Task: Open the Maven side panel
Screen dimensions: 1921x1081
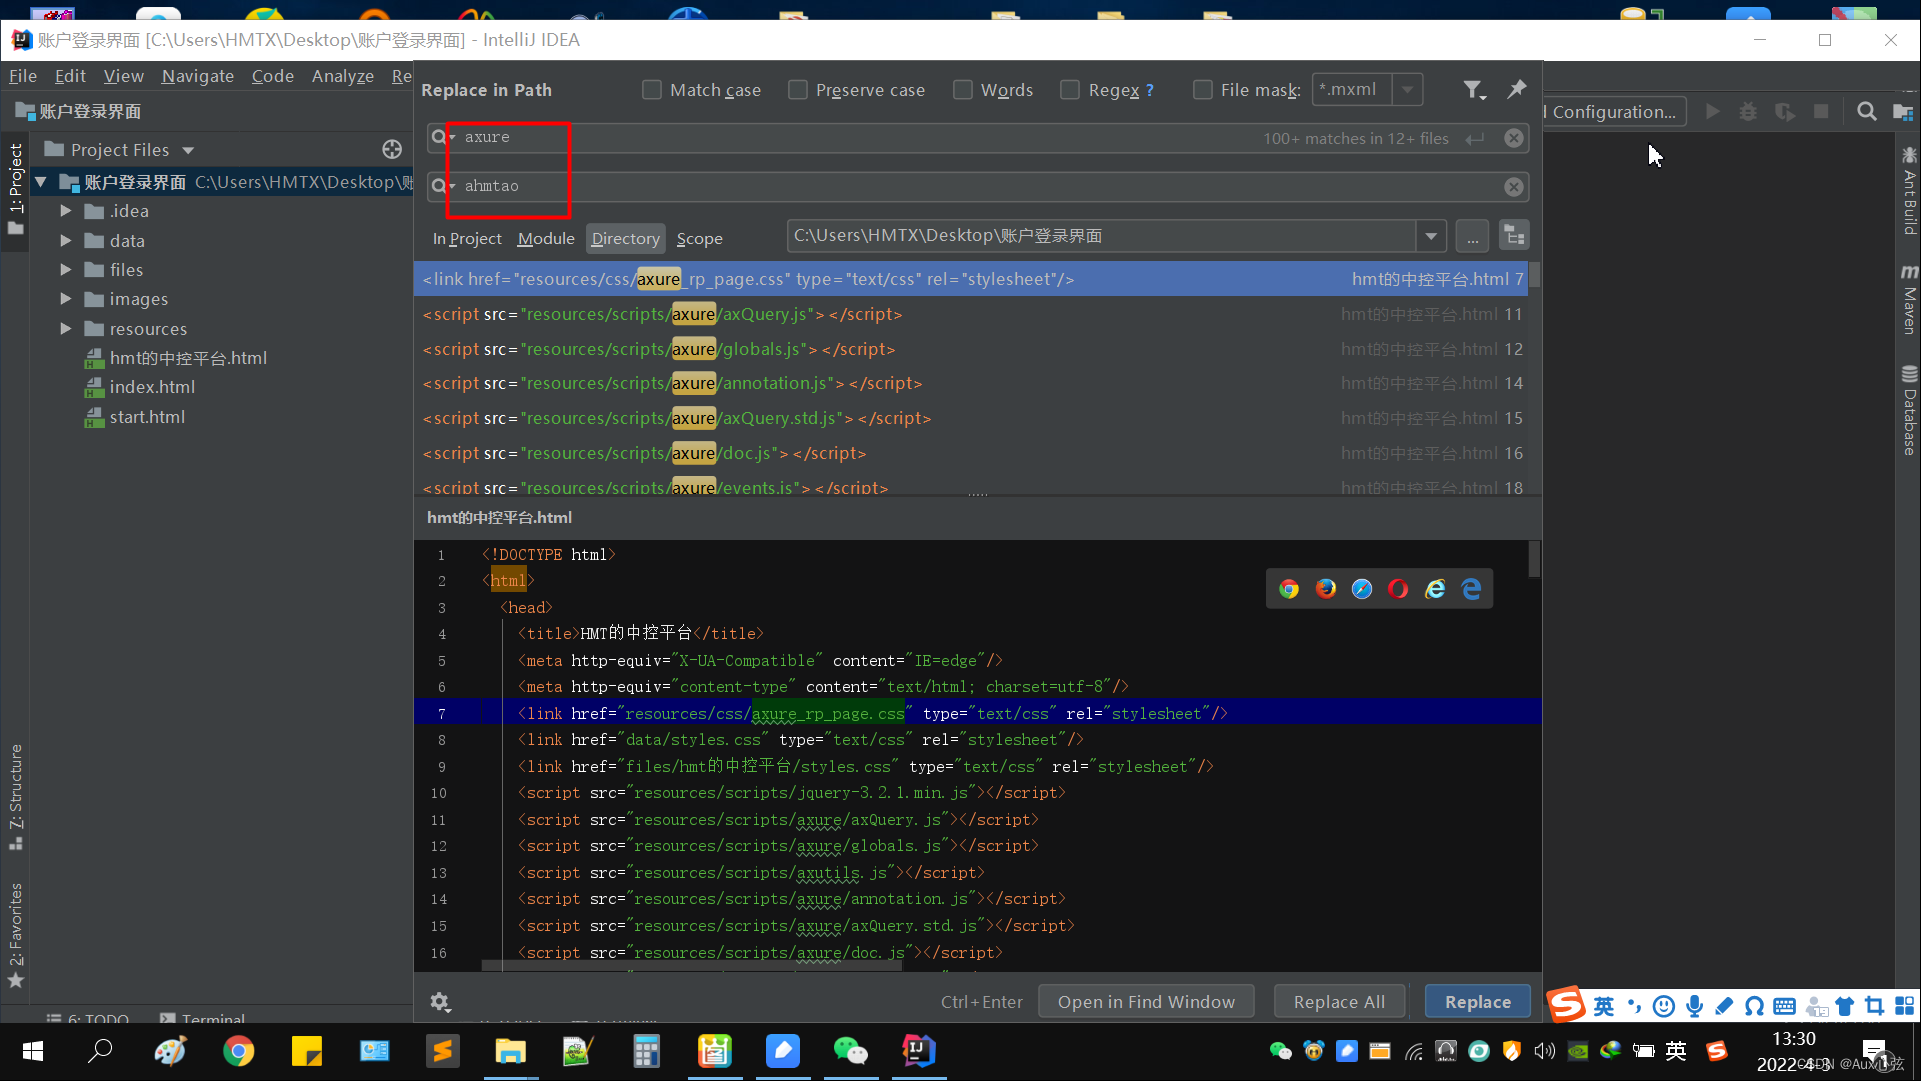Action: (1909, 299)
